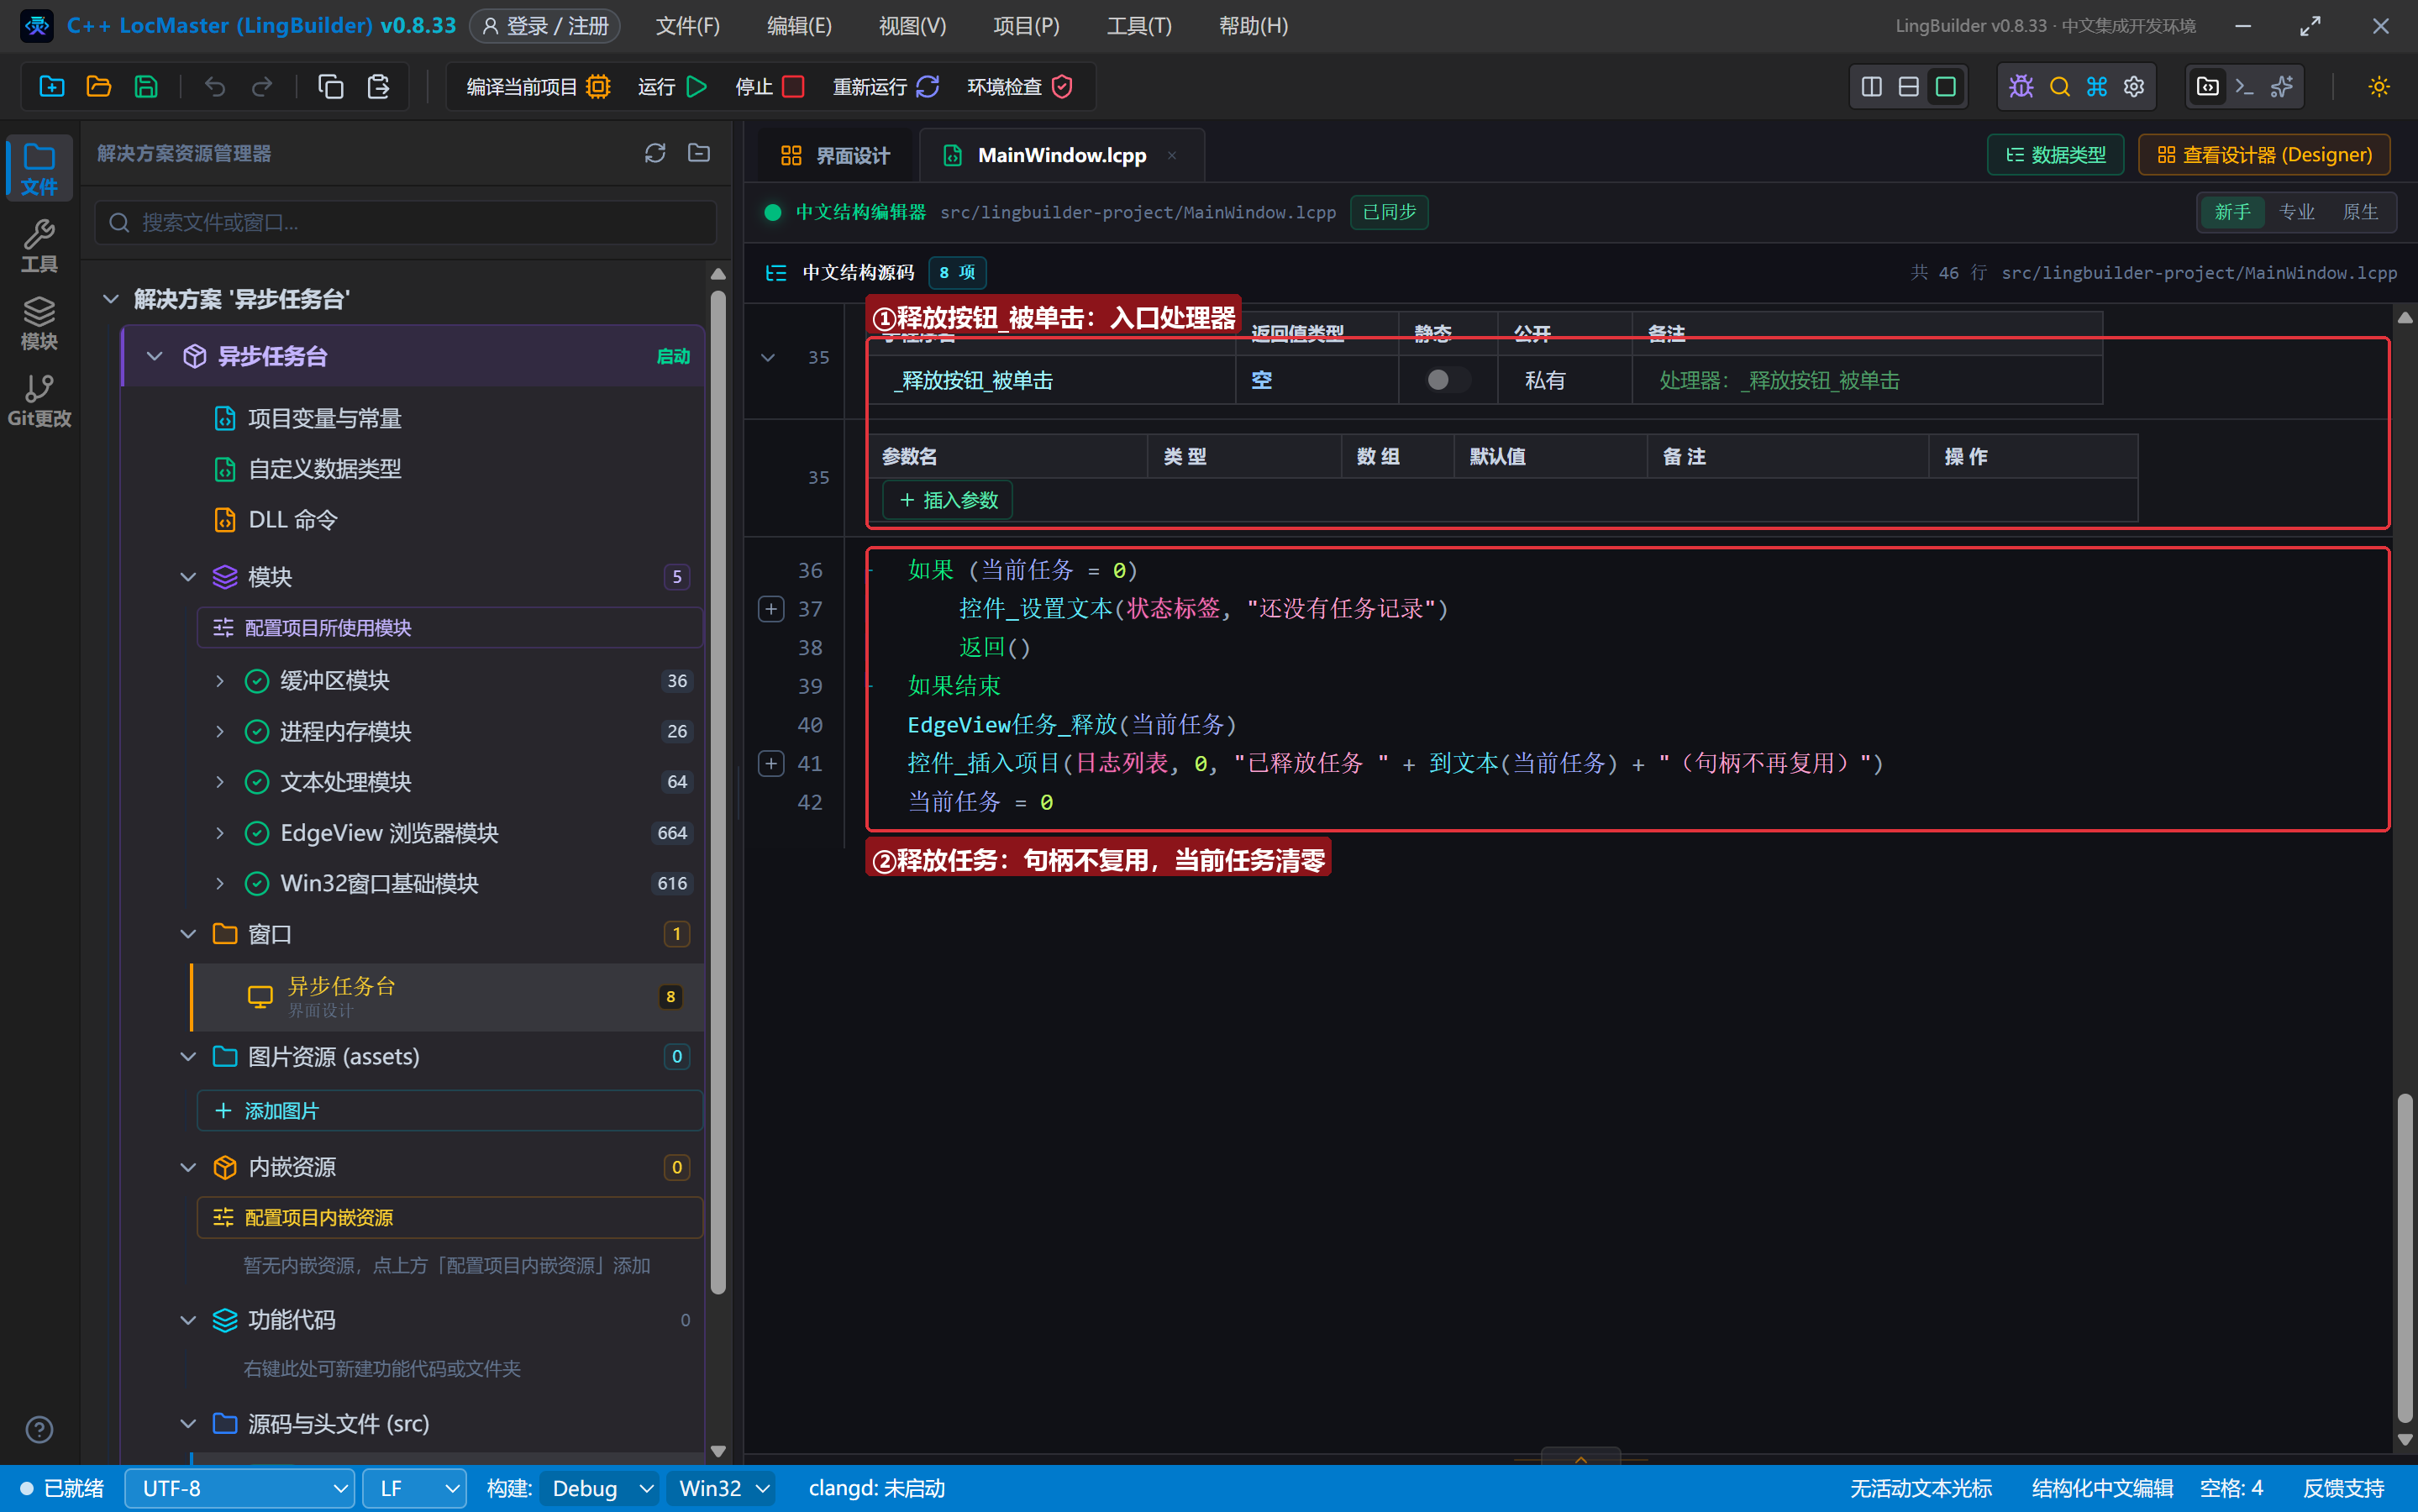Select the MainWindow.lcpp tab
Viewport: 2418px width, 1512px height.
click(1061, 156)
